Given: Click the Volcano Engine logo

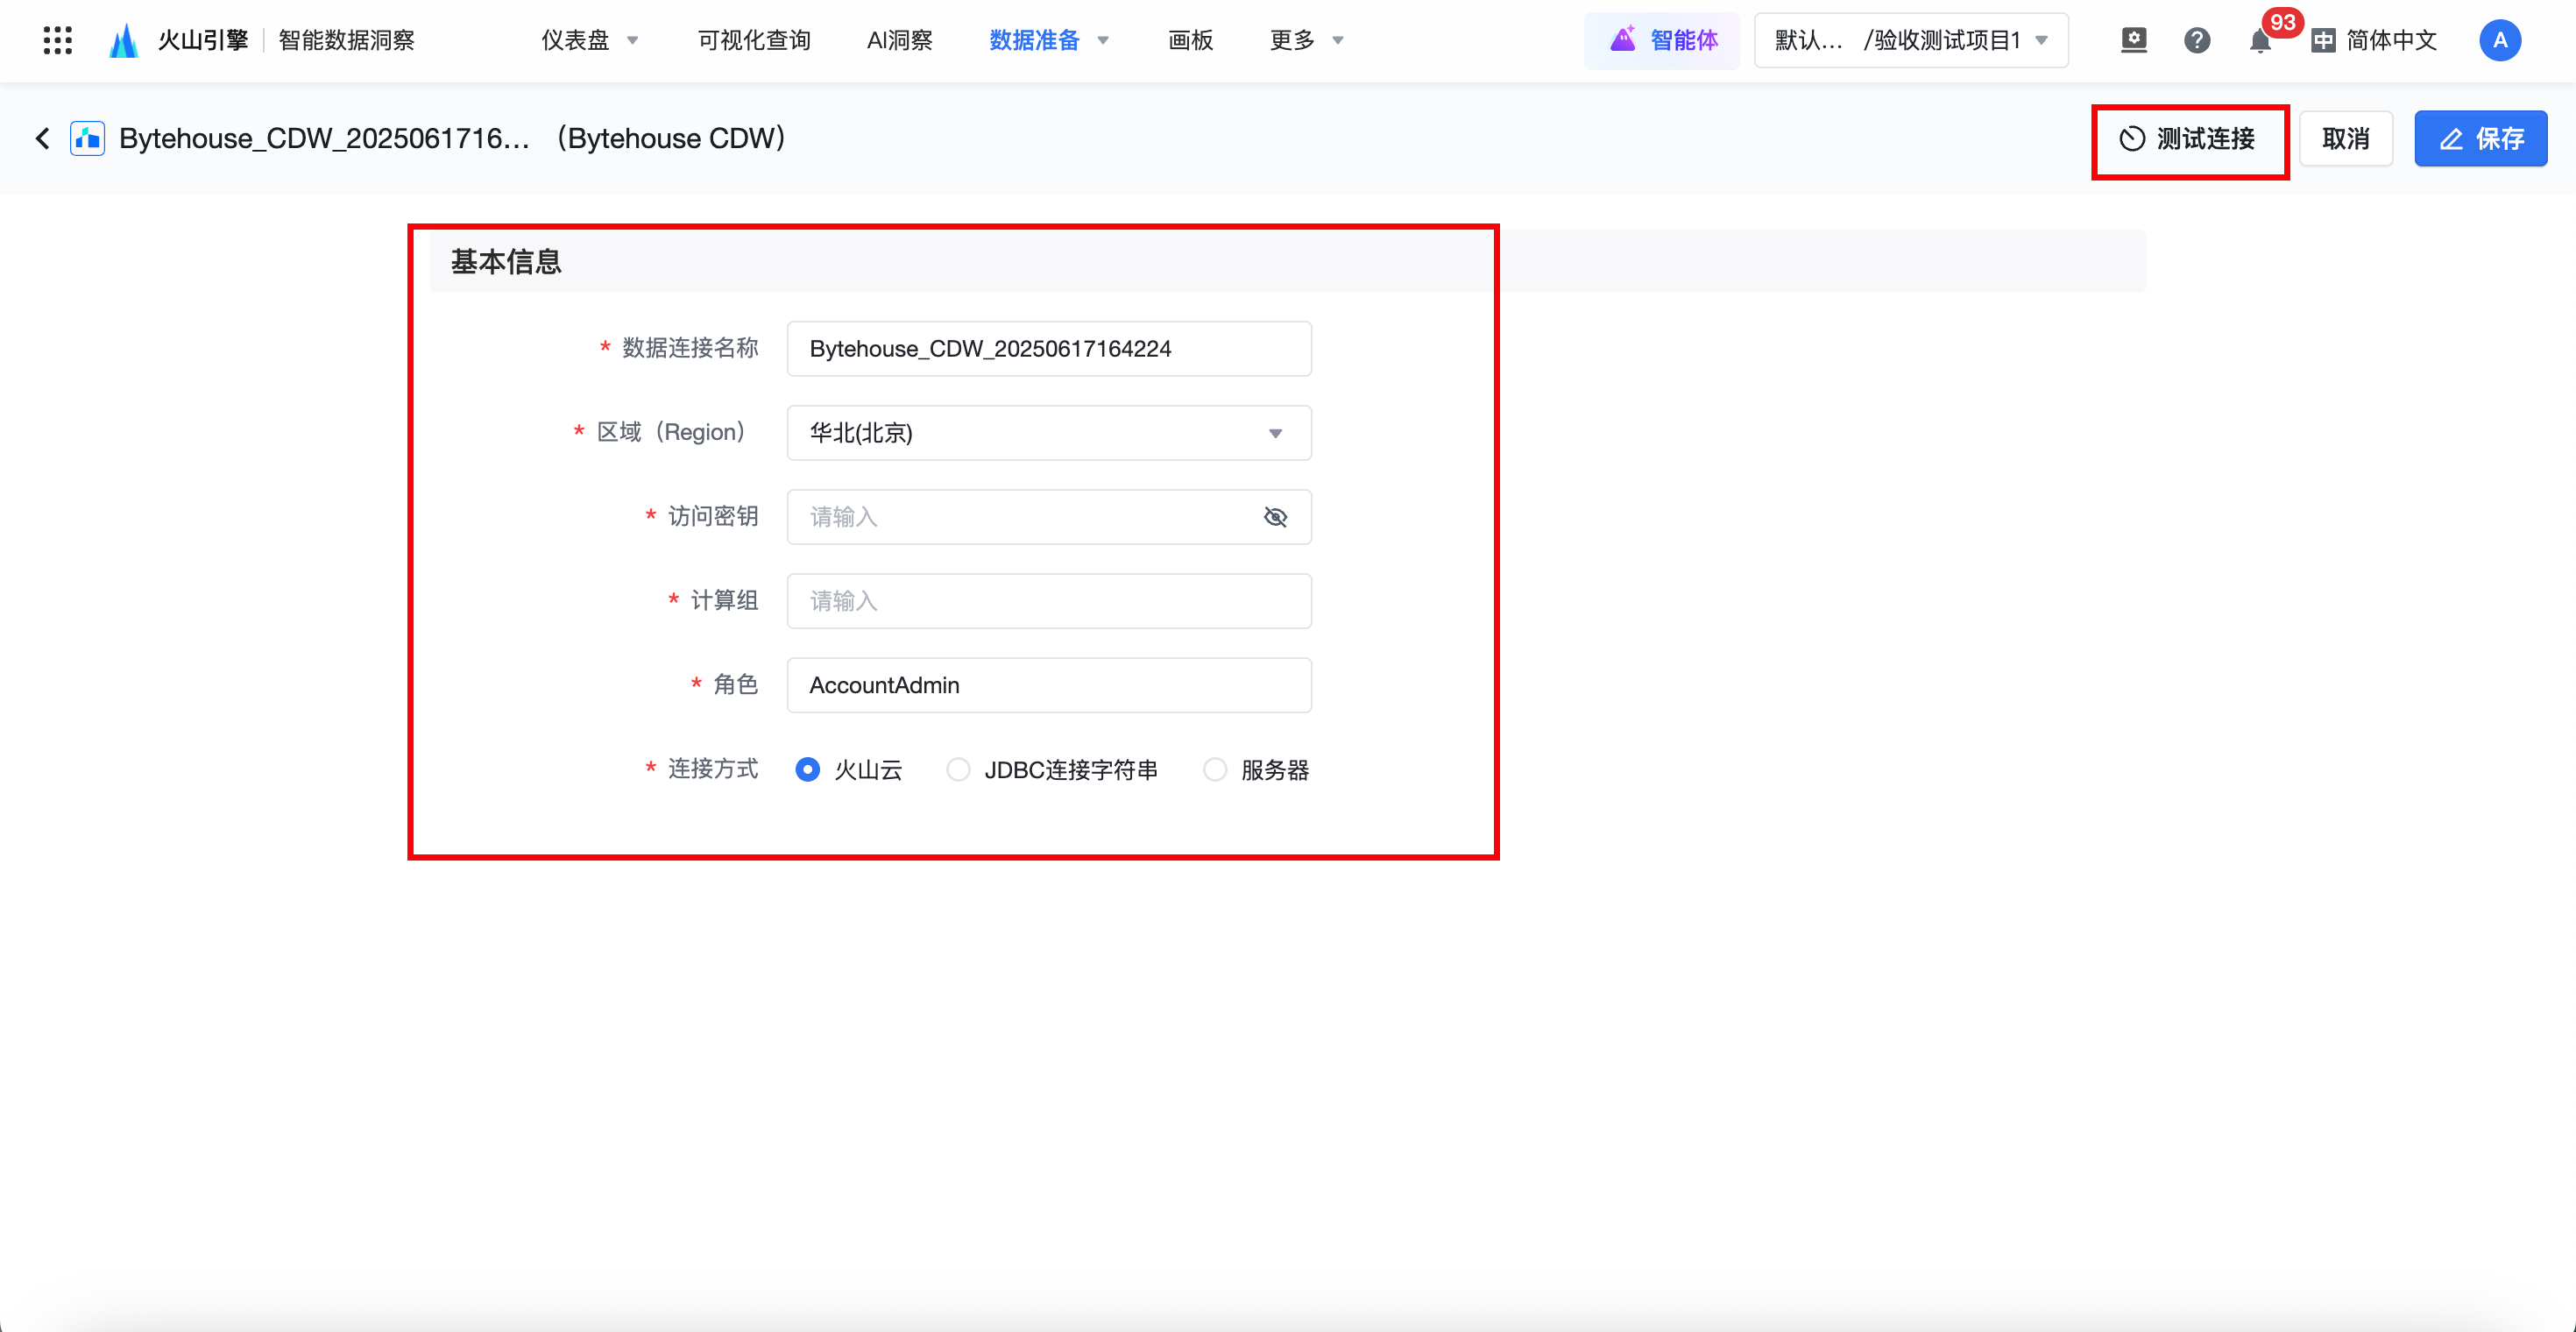Looking at the screenshot, I should (124, 40).
